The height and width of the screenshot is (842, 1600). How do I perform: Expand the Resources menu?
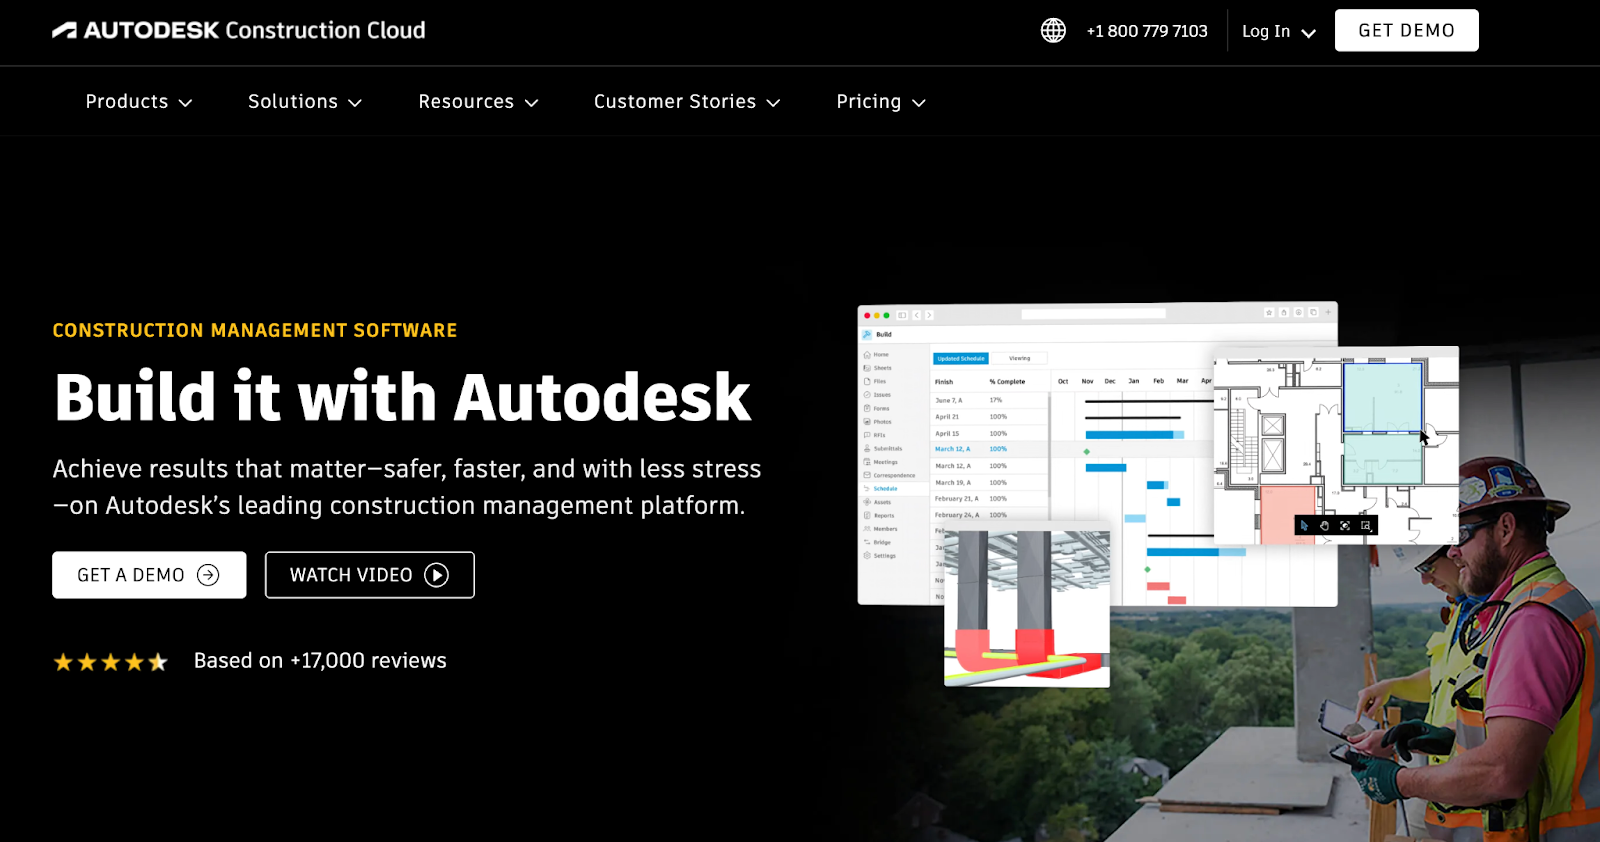478,102
